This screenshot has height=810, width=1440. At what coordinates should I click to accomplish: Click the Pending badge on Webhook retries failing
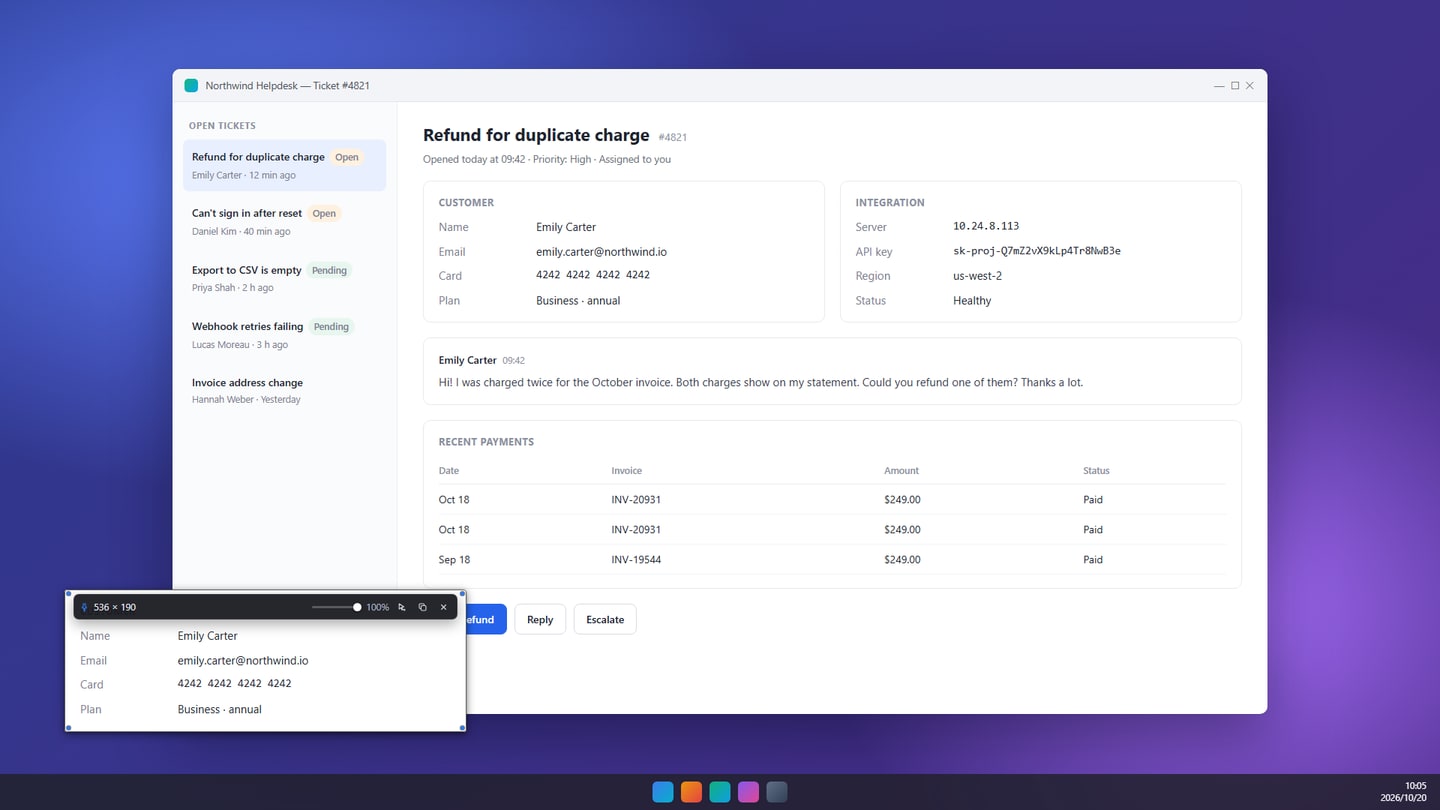331,327
